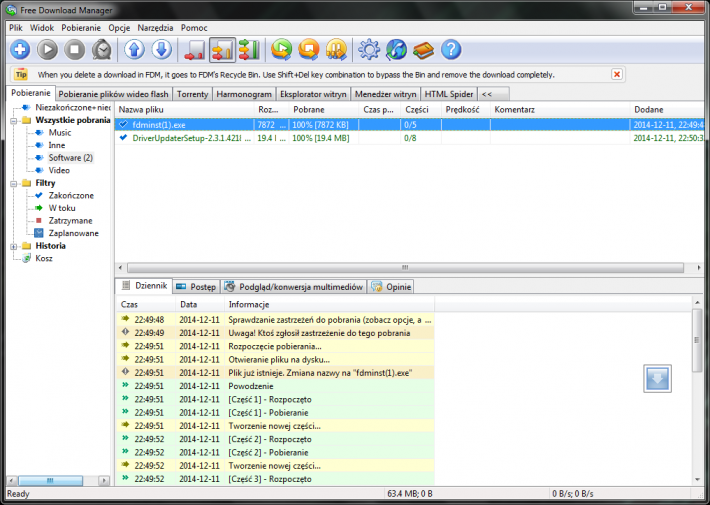Viewport: 710px width, 505px height.
Task: Click log panel vertical scrollbar thumb
Action: coord(696,341)
